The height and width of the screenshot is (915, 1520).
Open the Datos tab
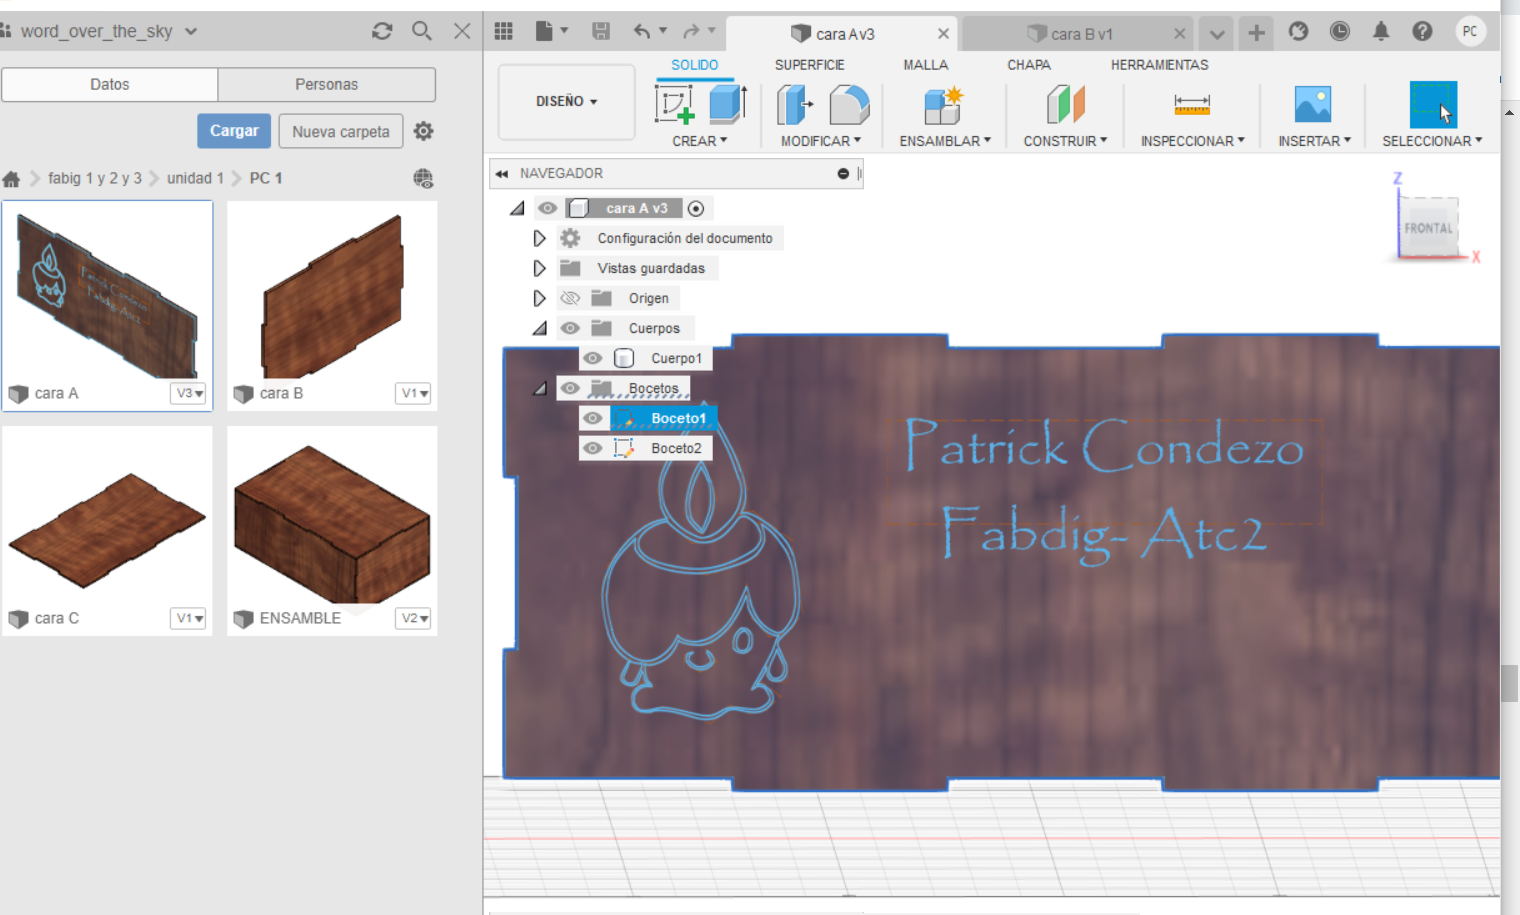point(110,85)
